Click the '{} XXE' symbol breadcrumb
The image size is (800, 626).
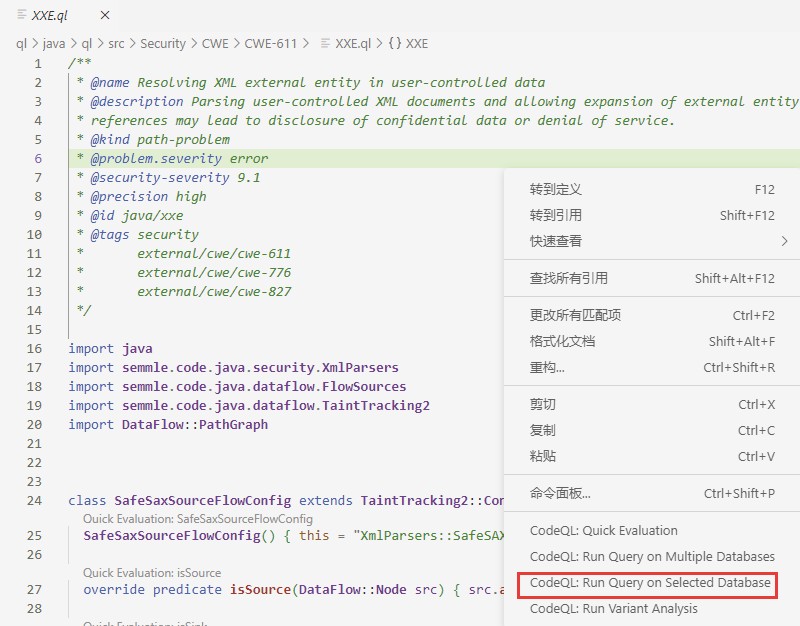click(408, 44)
